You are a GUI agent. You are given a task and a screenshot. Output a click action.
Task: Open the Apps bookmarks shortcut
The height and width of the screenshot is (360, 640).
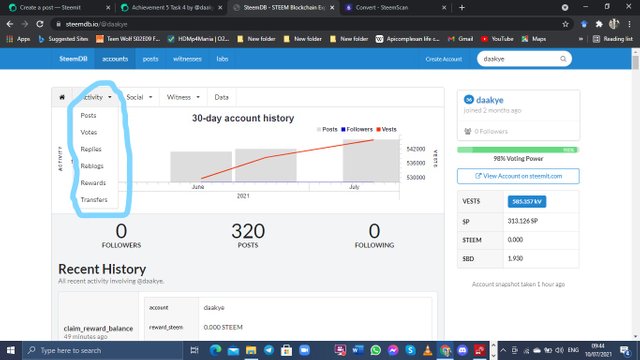point(18,39)
